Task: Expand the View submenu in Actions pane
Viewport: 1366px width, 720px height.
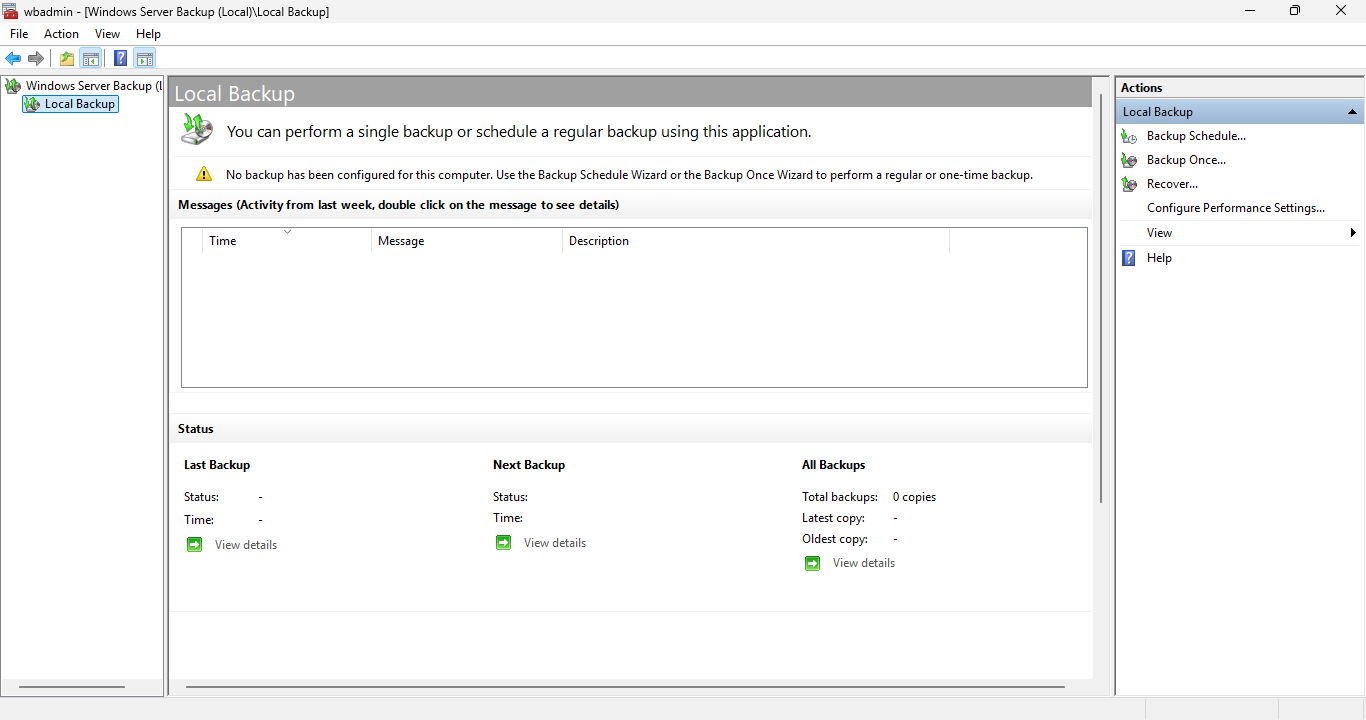Action: coord(1159,233)
